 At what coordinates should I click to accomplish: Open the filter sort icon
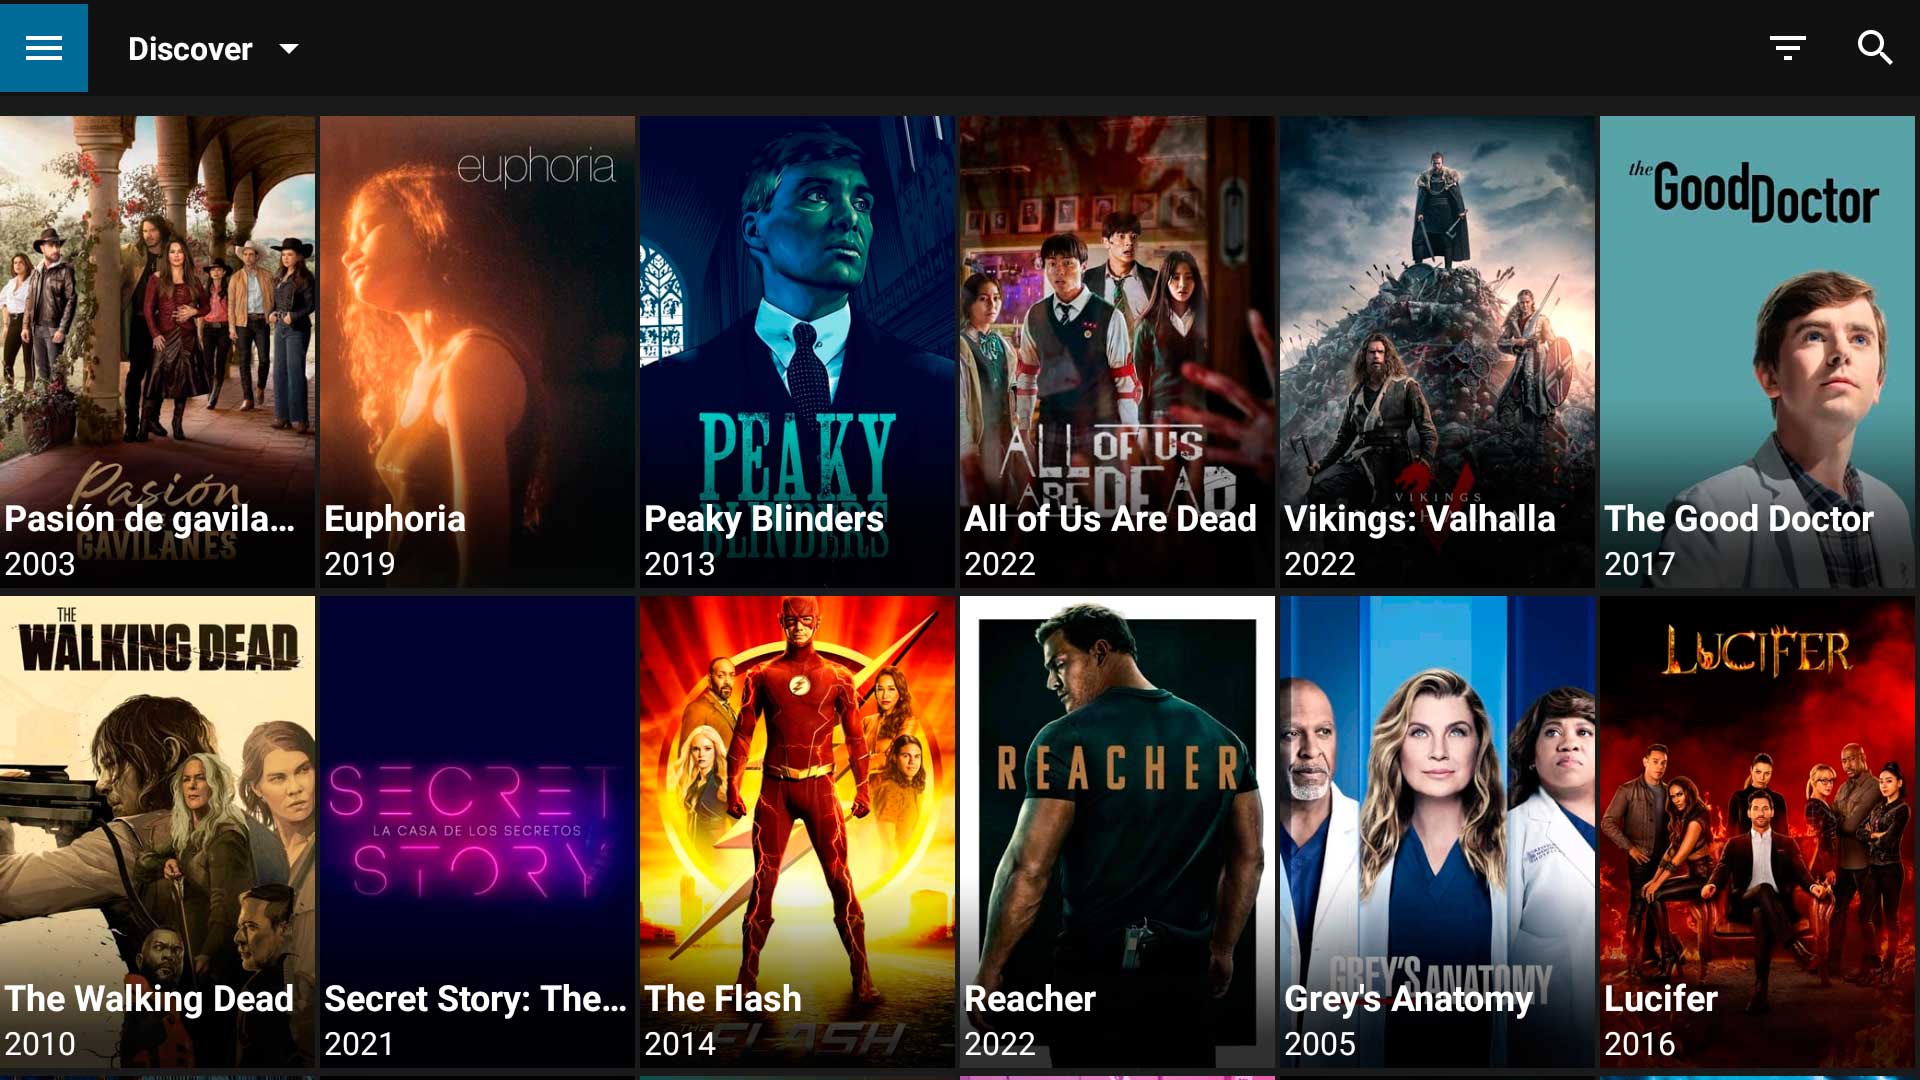click(x=1787, y=47)
